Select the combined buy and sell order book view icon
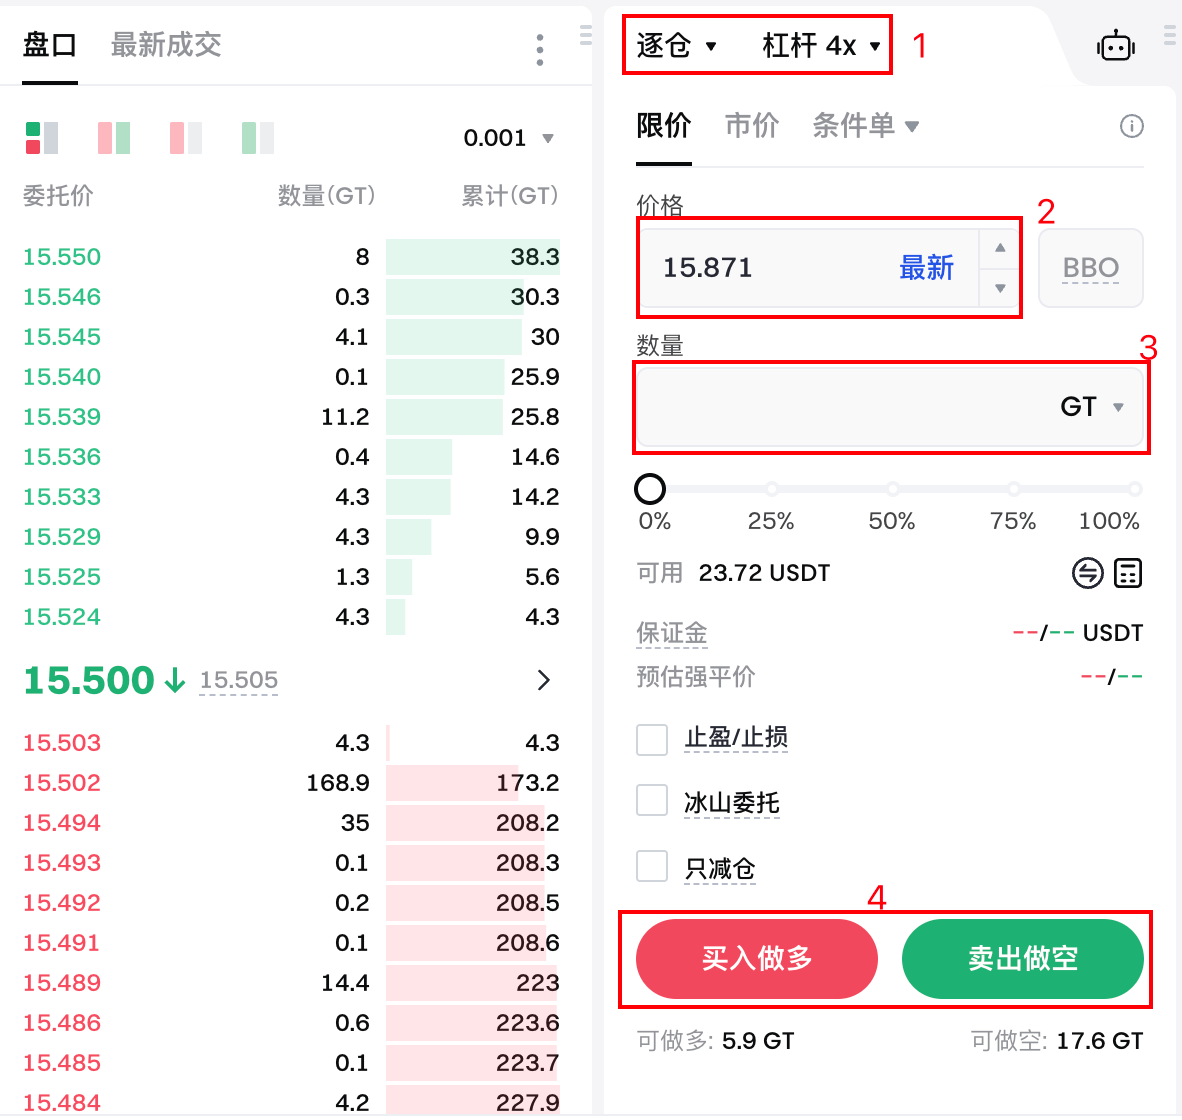This screenshot has height=1120, width=1182. [42, 138]
